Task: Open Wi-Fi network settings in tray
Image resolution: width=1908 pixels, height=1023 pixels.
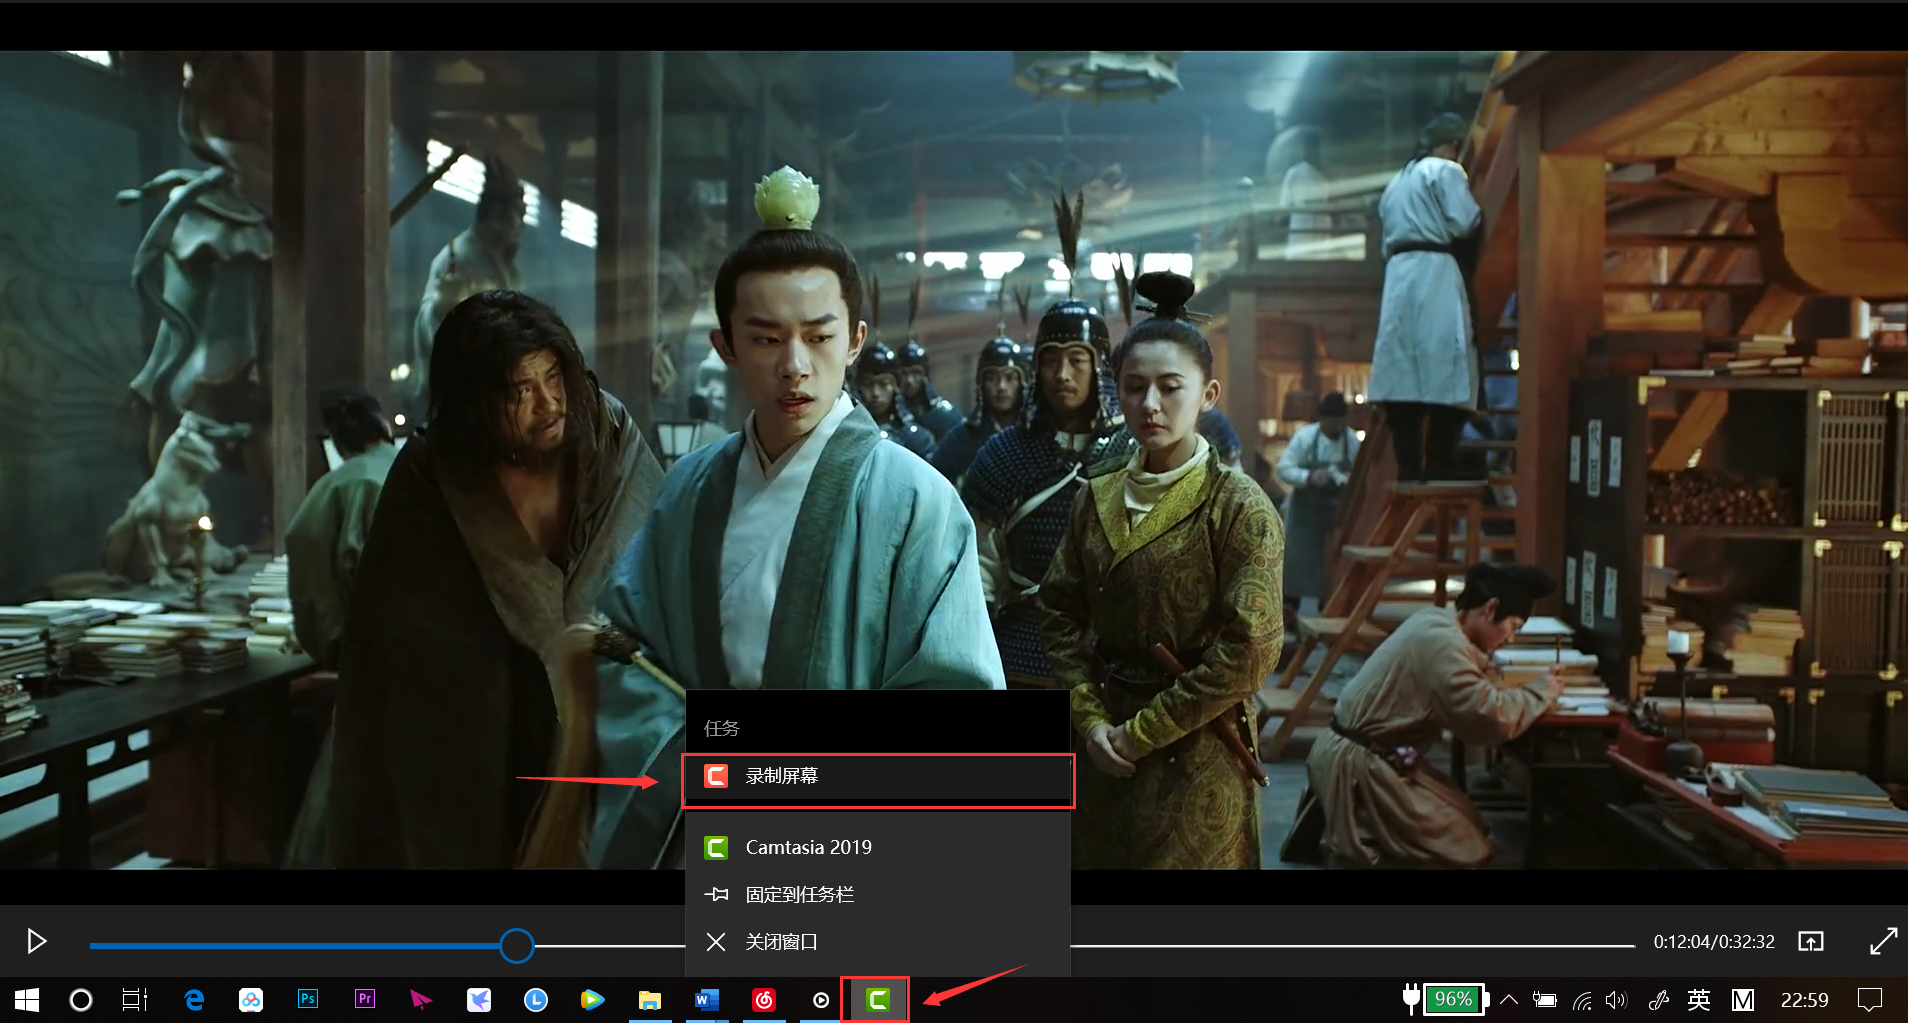Action: [x=1582, y=1000]
